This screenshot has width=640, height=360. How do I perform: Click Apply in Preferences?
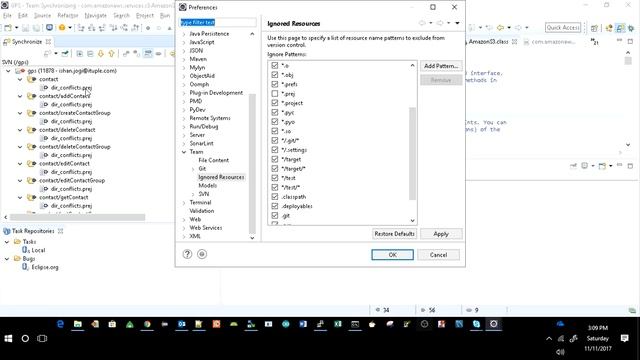pyautogui.click(x=441, y=234)
